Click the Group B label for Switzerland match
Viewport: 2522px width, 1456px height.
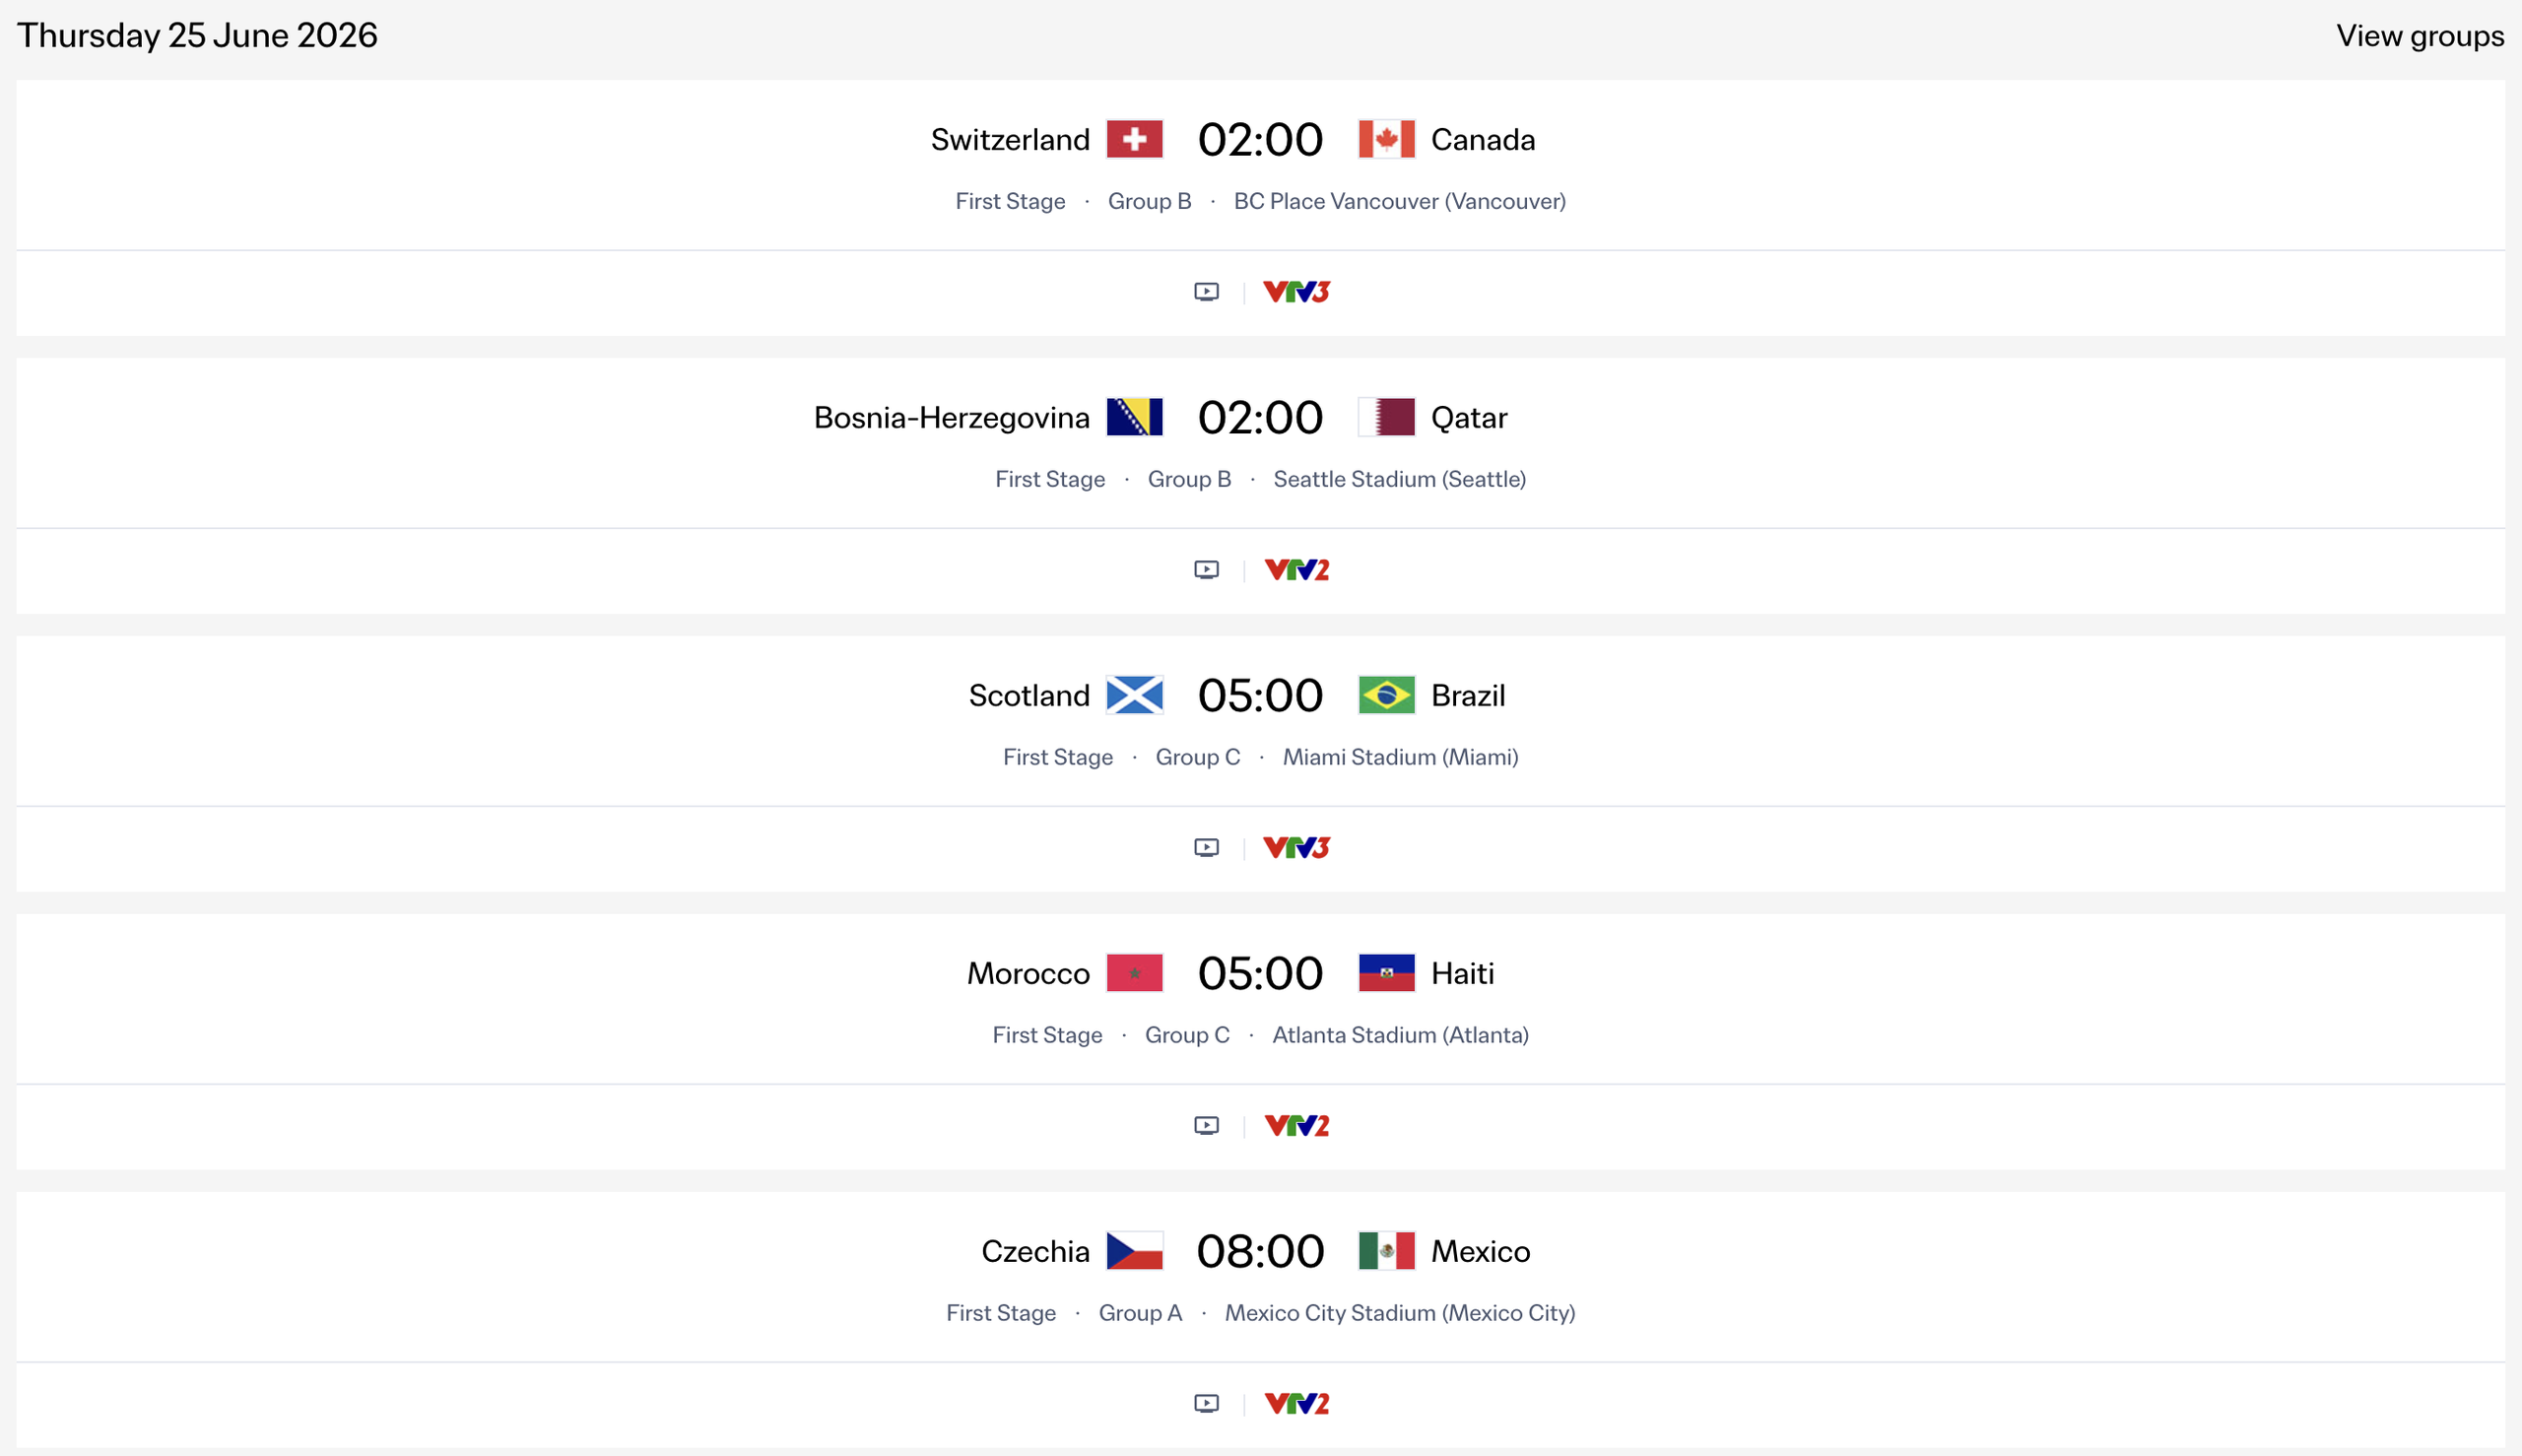point(1148,201)
